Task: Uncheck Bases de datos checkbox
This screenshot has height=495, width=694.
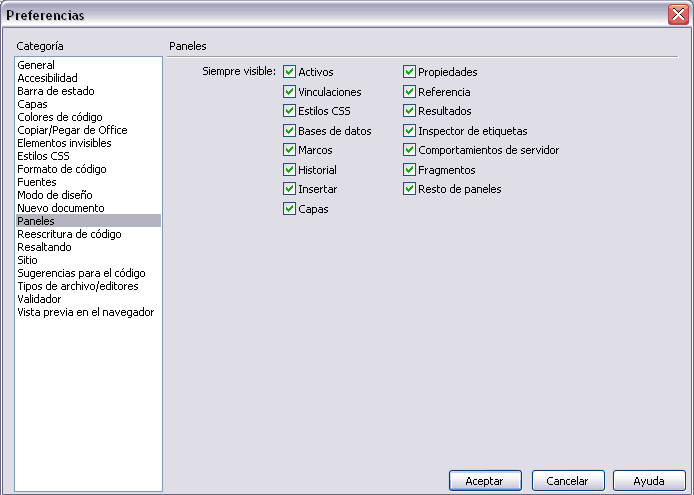Action: point(289,131)
